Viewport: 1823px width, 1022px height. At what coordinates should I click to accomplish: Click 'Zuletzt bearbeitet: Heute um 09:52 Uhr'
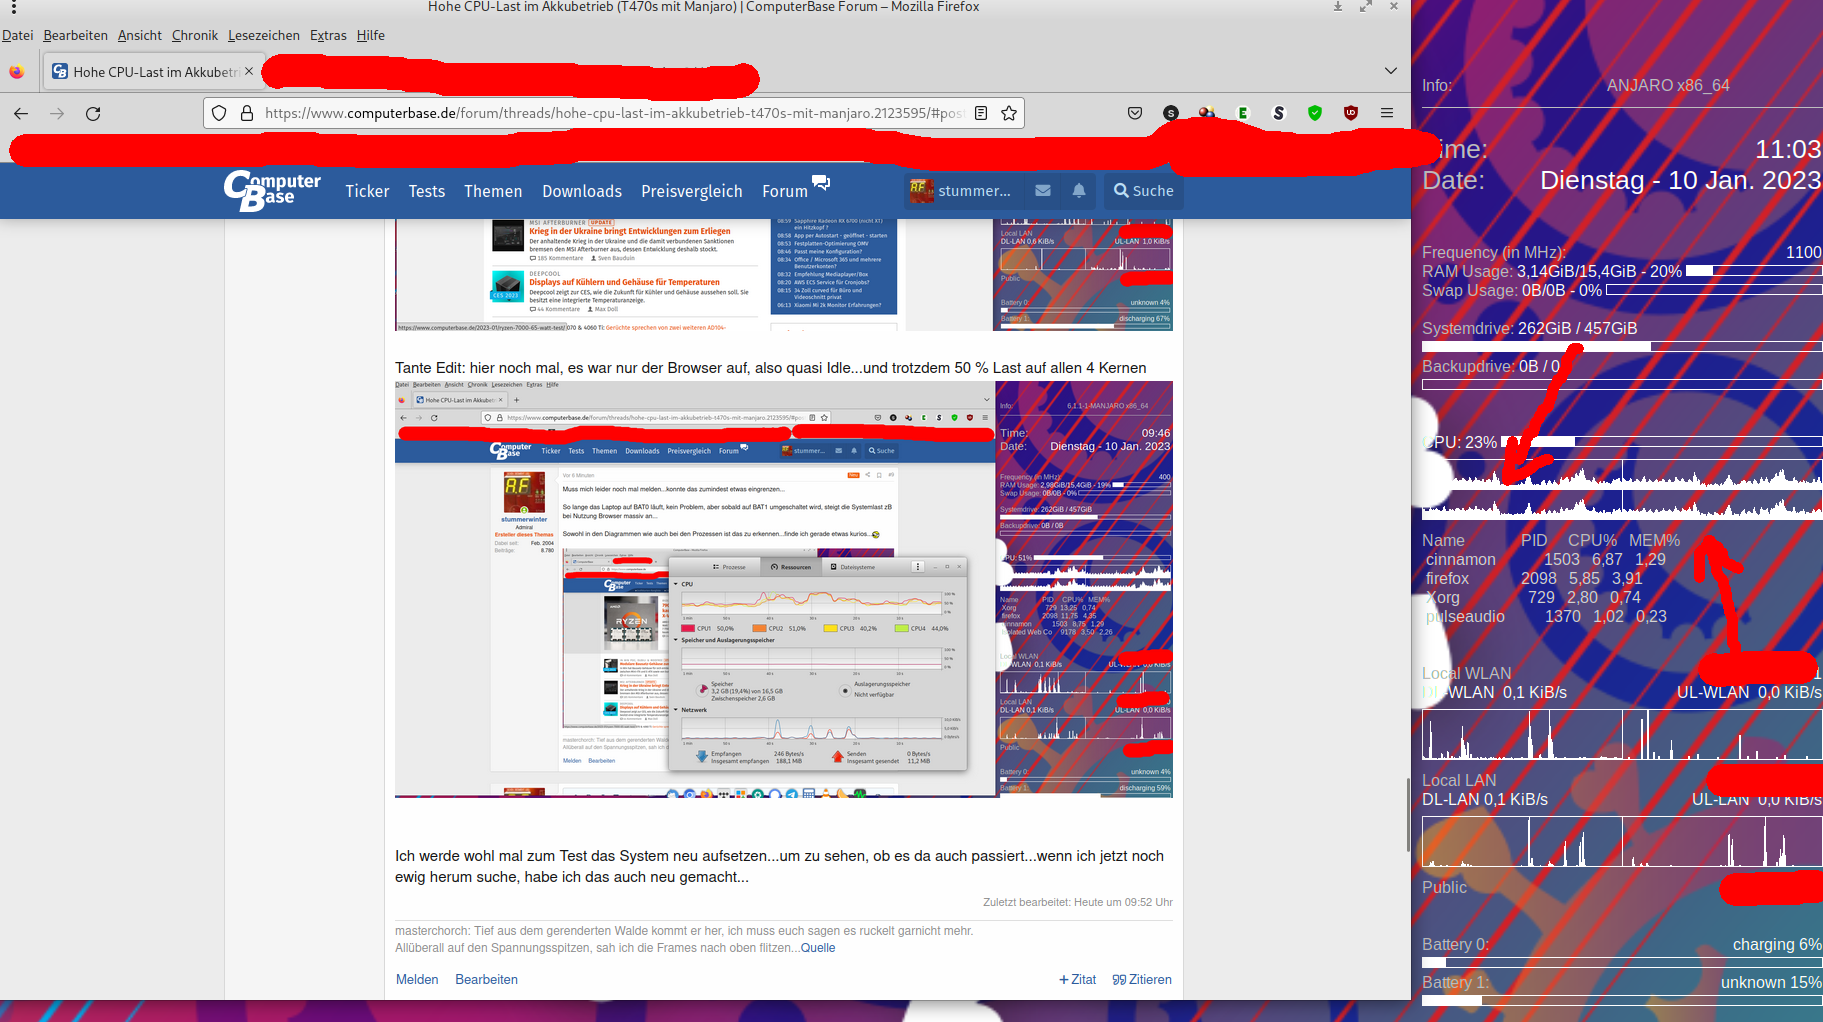(x=1077, y=902)
